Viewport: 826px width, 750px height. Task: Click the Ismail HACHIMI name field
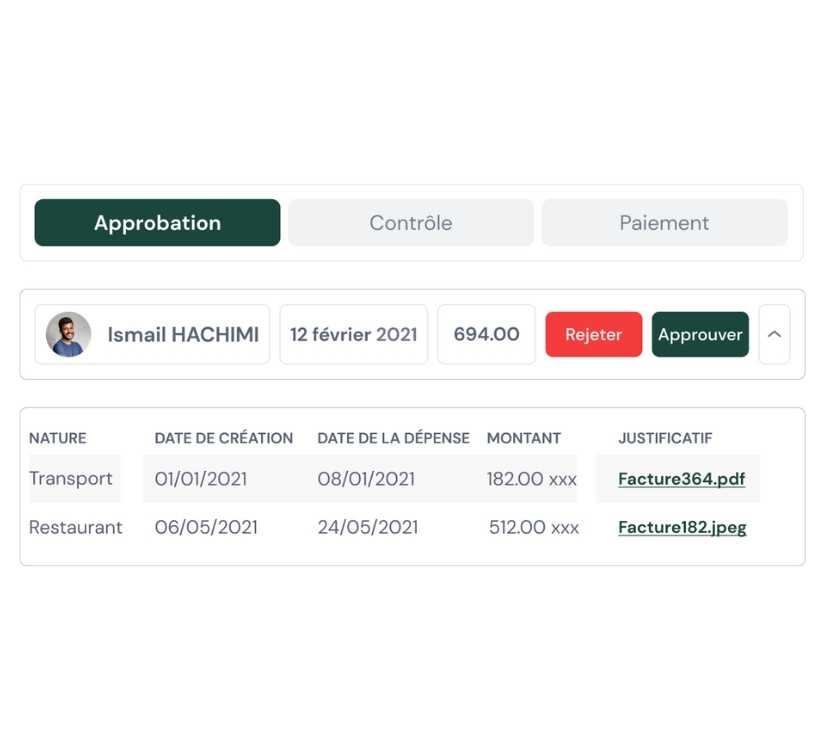pyautogui.click(x=152, y=334)
